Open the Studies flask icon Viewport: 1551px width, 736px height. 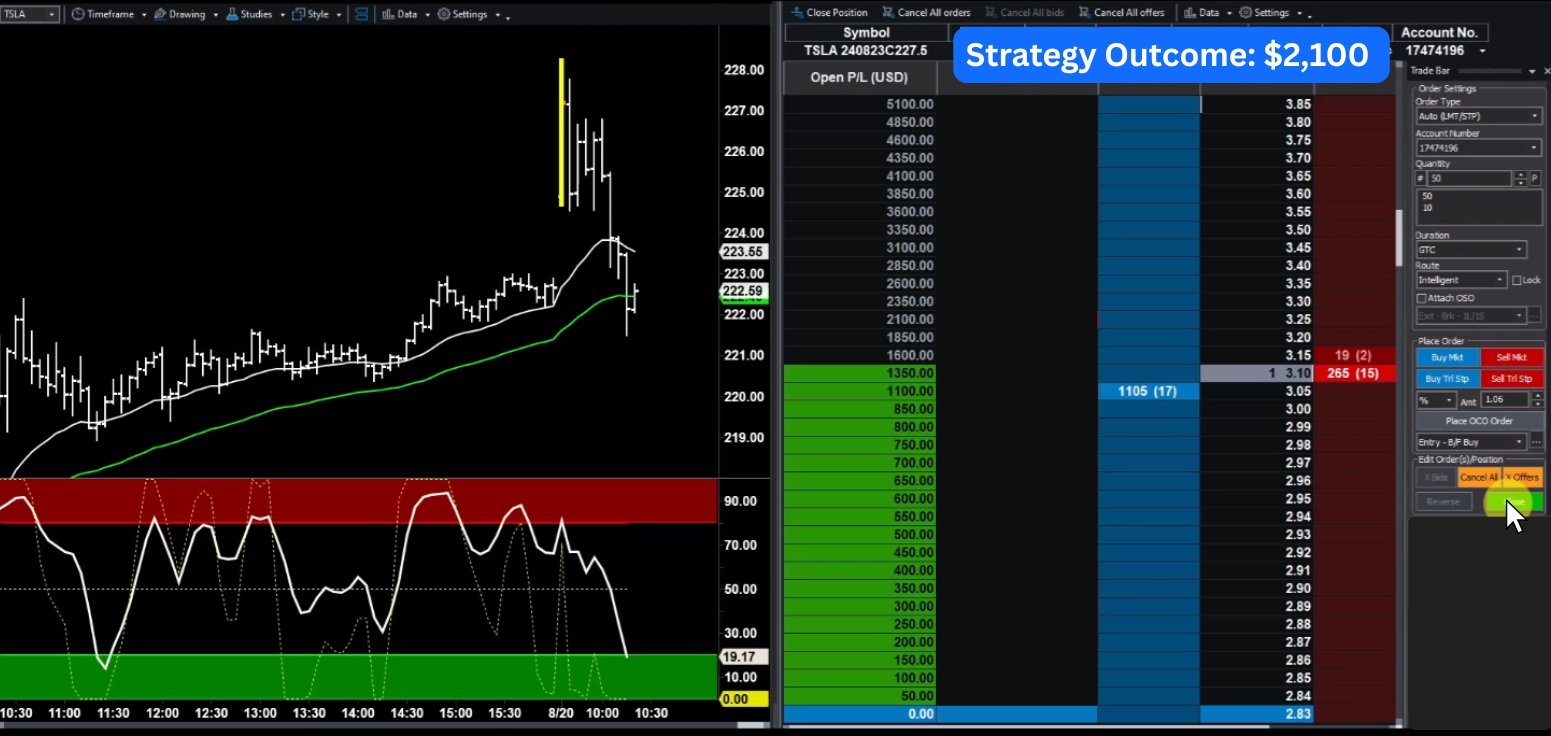(232, 15)
